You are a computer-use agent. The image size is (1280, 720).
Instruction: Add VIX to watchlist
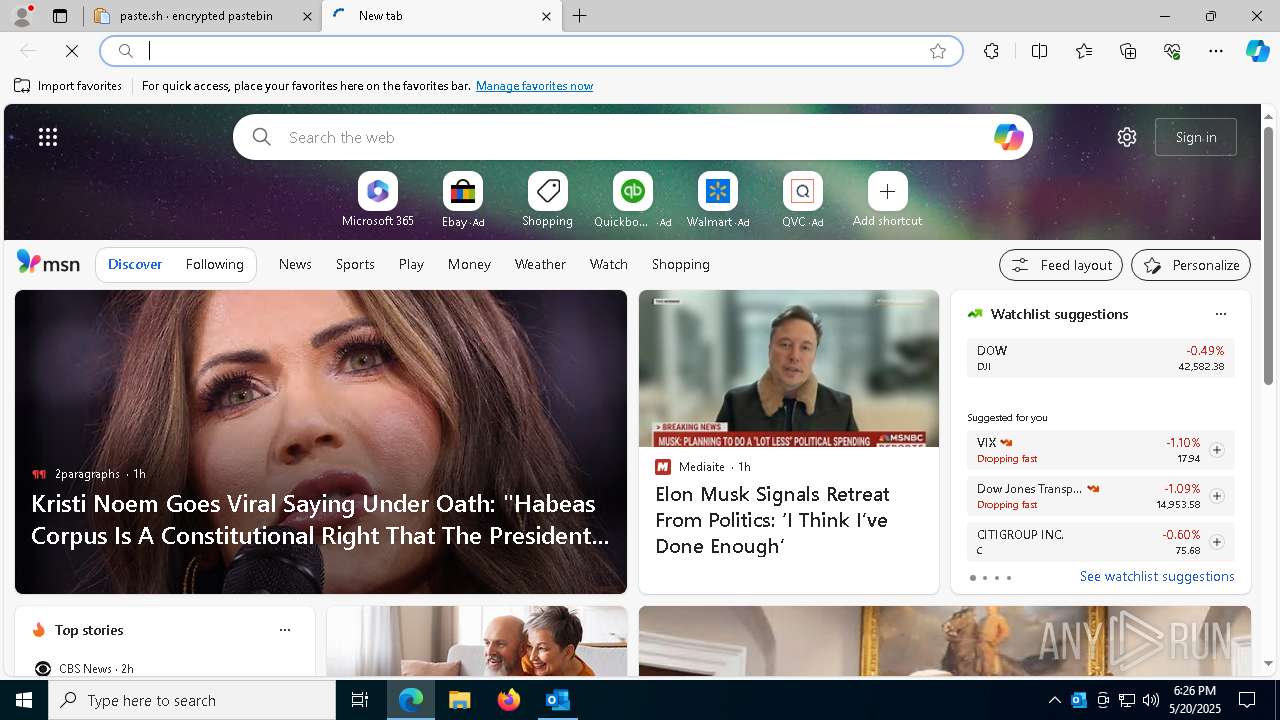(x=1216, y=450)
